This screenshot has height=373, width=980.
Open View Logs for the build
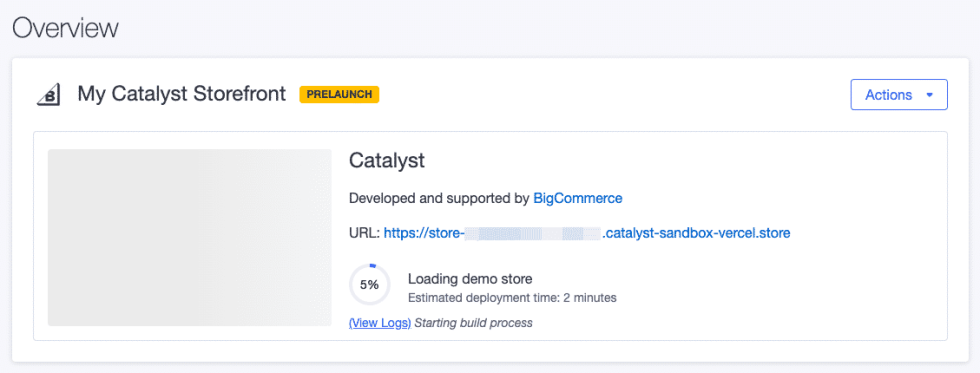tap(379, 323)
